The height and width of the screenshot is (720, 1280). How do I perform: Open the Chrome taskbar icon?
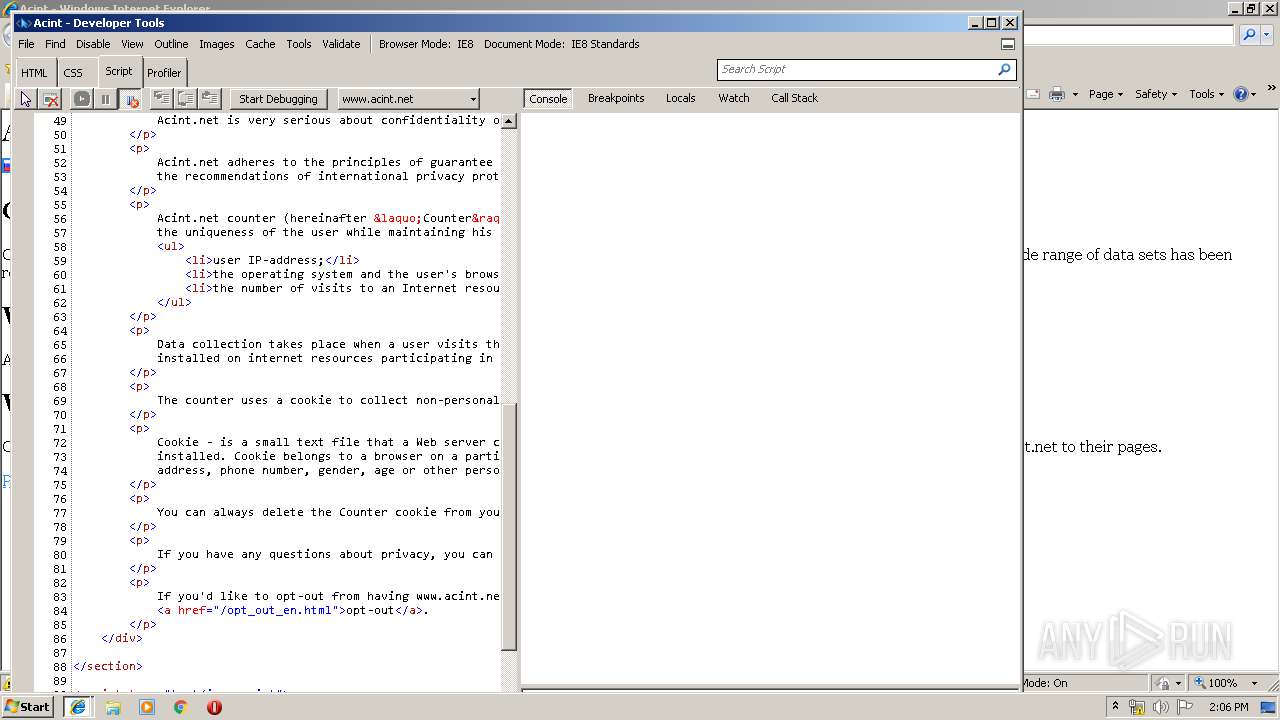[x=181, y=707]
